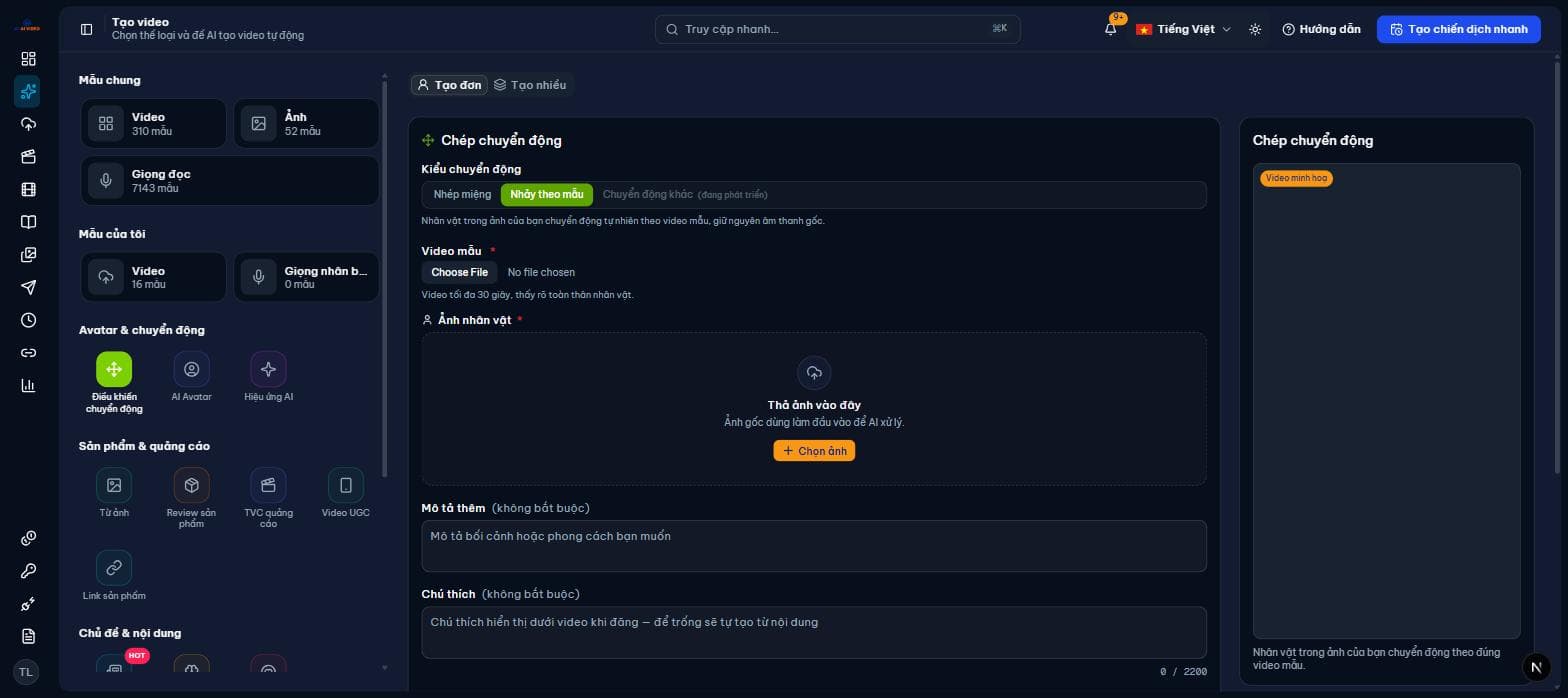The image size is (1568, 698).
Task: Open the dashboard grid icon in the sidebar
Action: coord(28,59)
